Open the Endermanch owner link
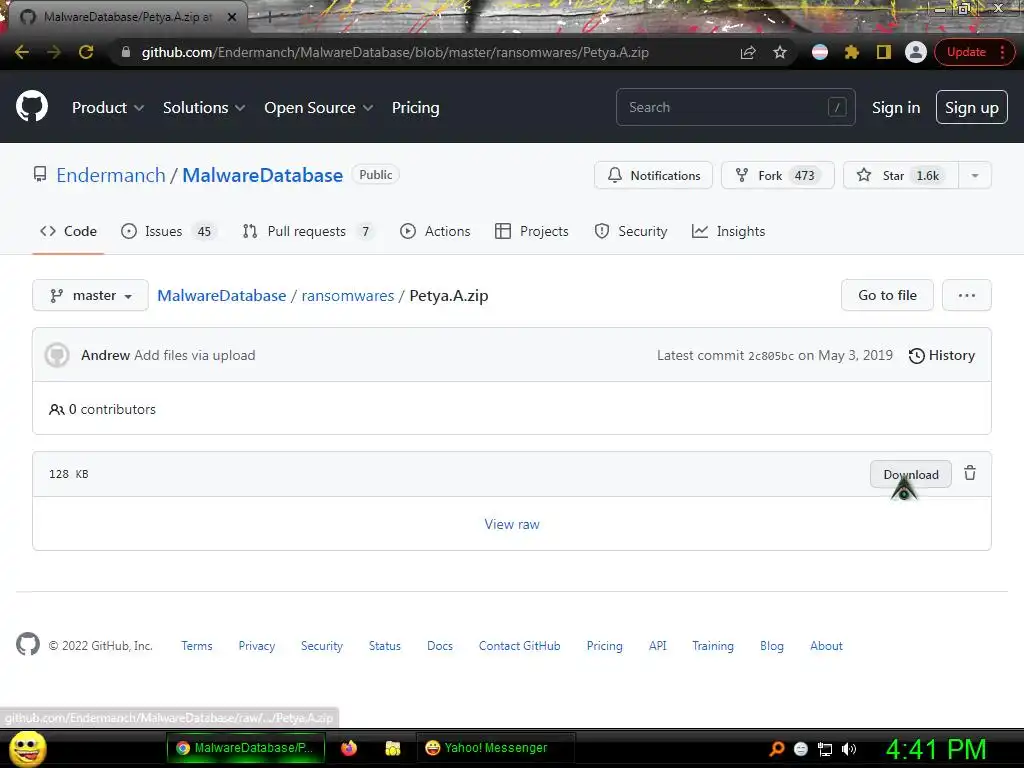This screenshot has height=768, width=1024. (111, 175)
